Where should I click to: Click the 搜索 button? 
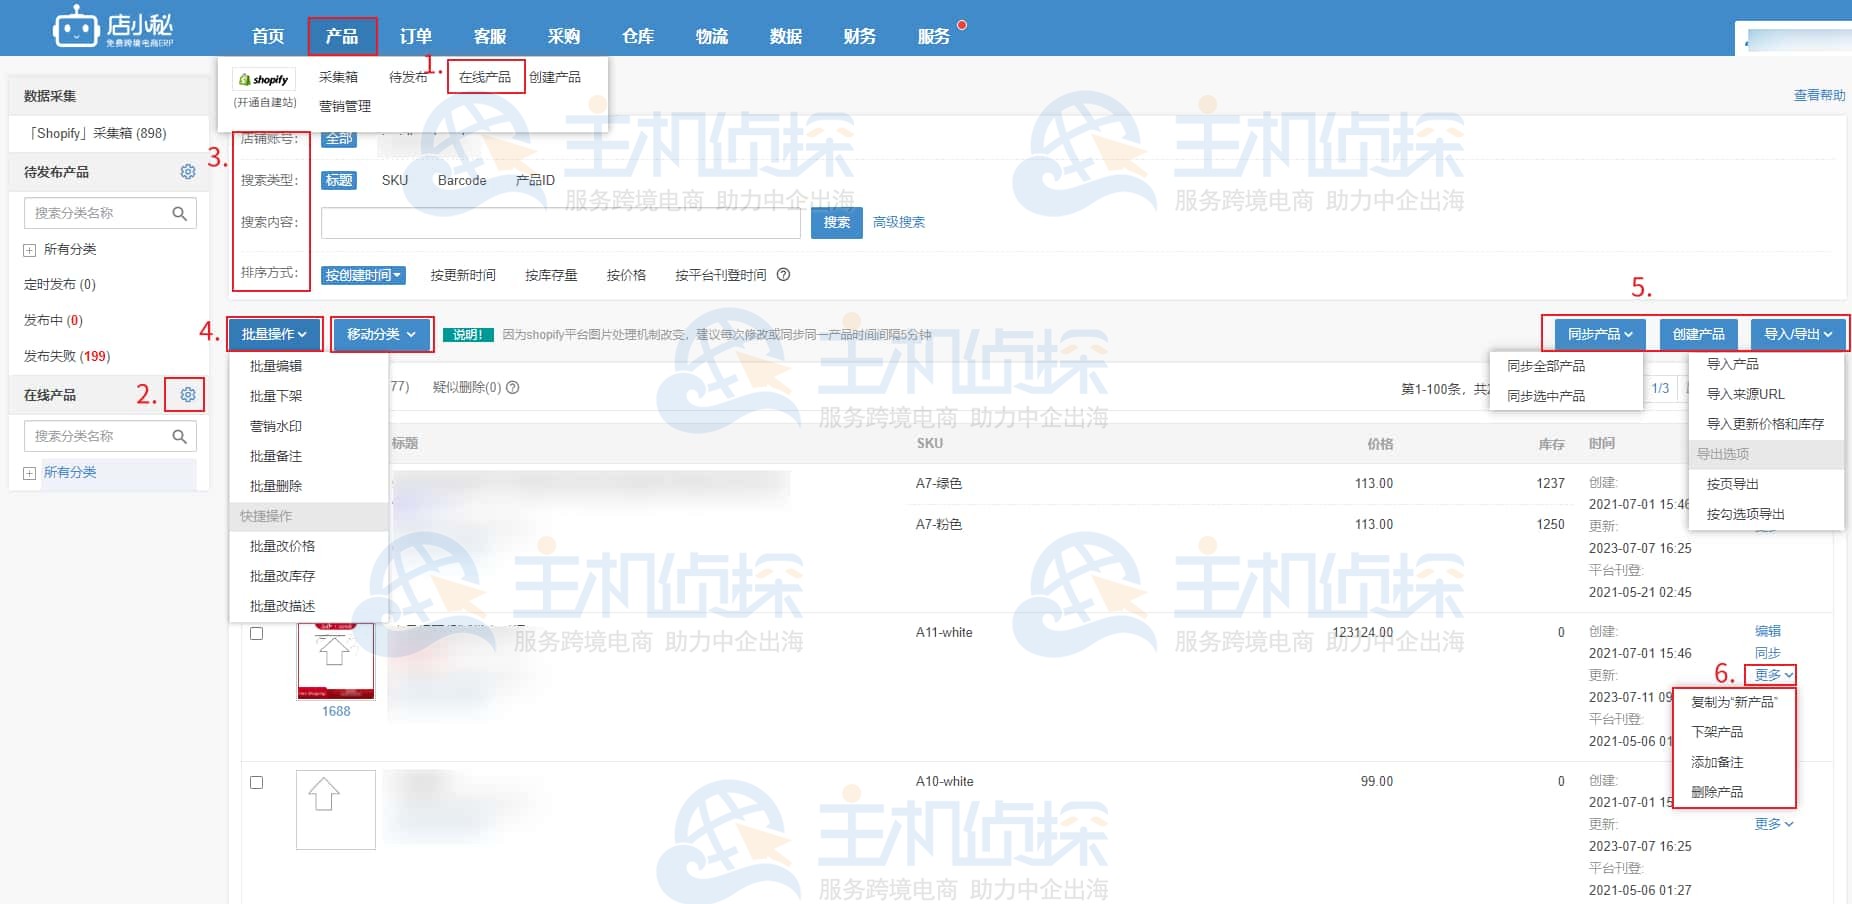(x=836, y=222)
